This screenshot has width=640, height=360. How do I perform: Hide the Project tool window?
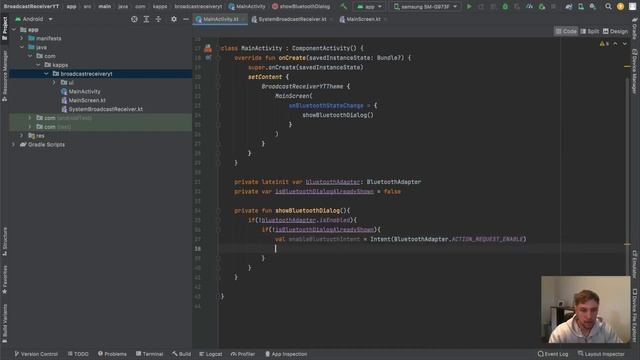point(186,19)
